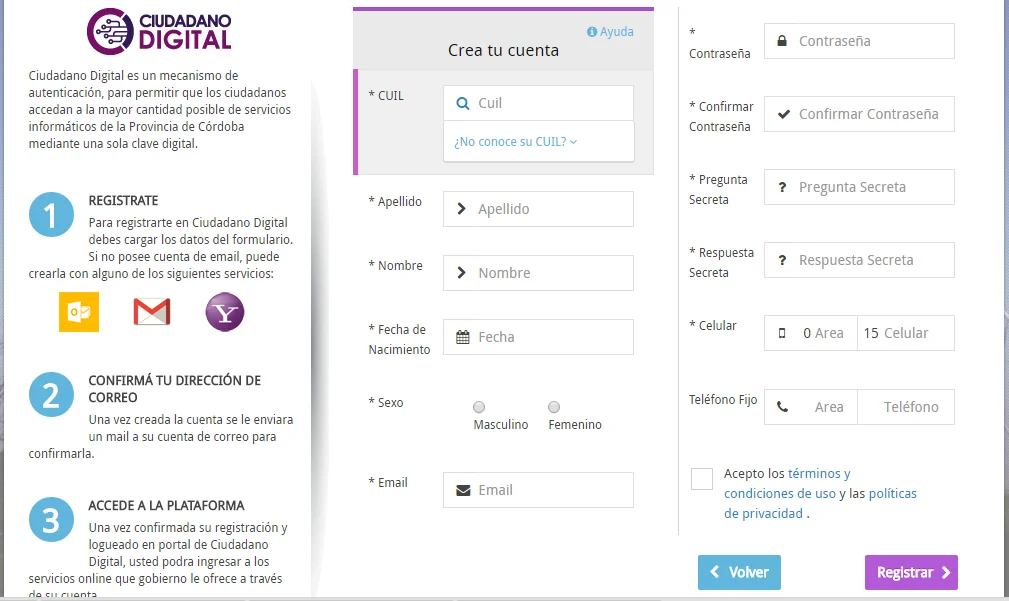Focus the Teléfono Fijo number field
This screenshot has height=601, width=1009.
906,407
